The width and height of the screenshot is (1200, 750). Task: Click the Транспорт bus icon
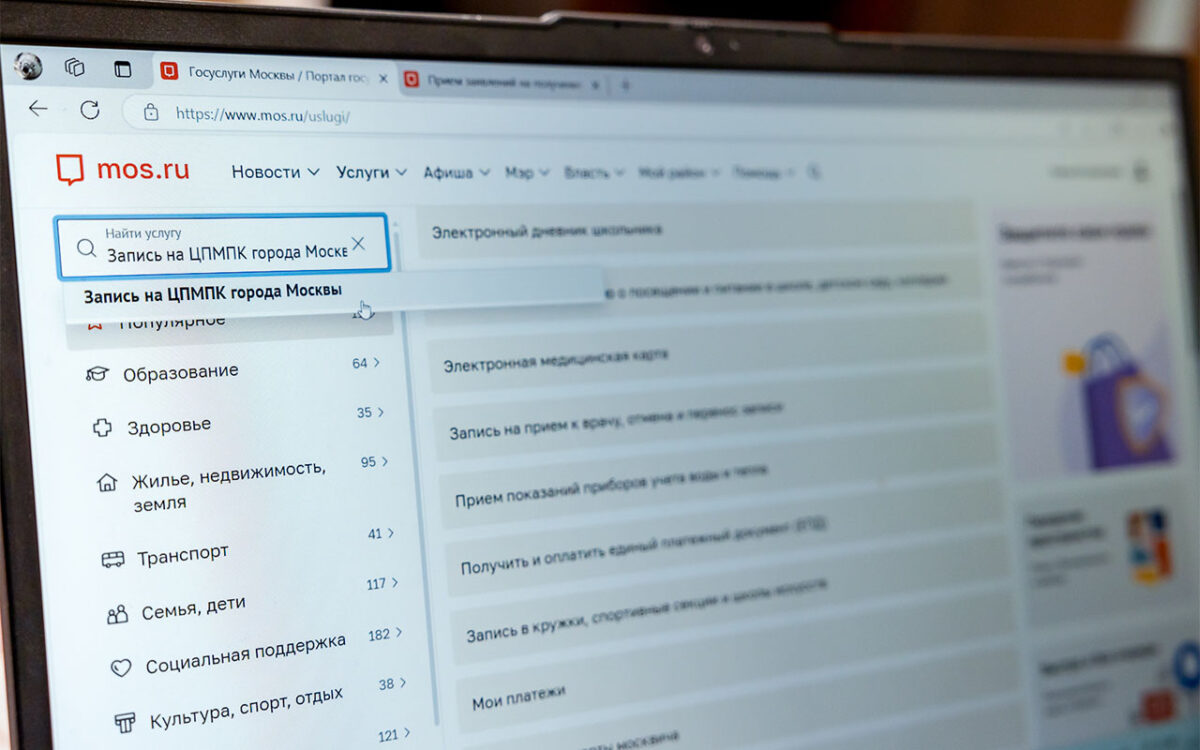[x=112, y=559]
